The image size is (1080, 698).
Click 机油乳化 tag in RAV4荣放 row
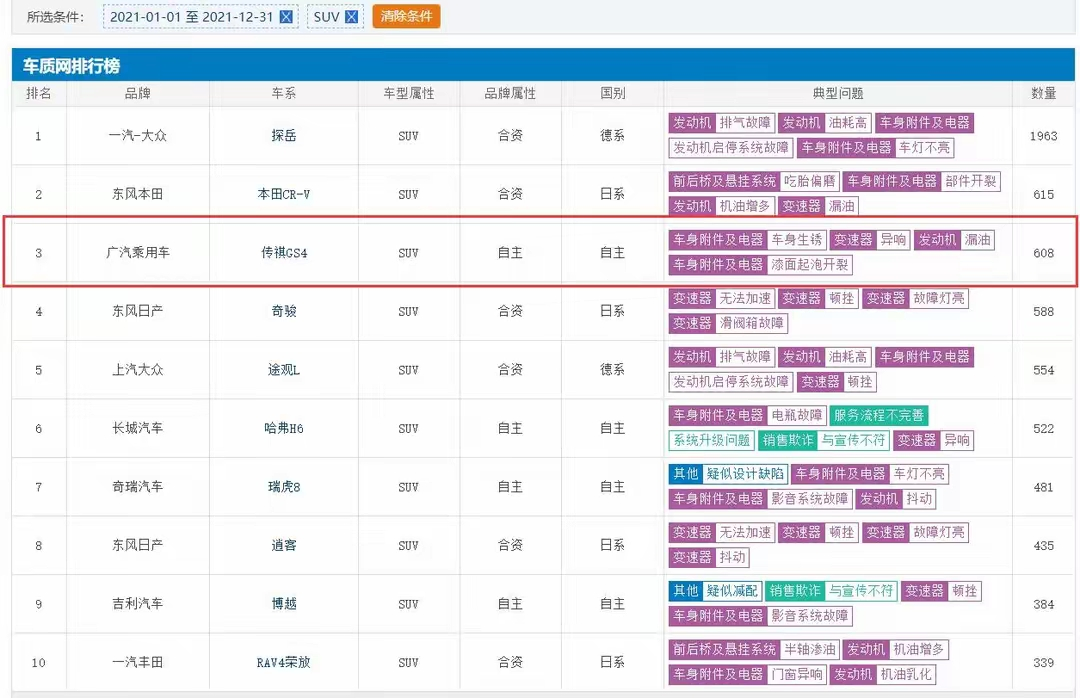click(x=906, y=675)
